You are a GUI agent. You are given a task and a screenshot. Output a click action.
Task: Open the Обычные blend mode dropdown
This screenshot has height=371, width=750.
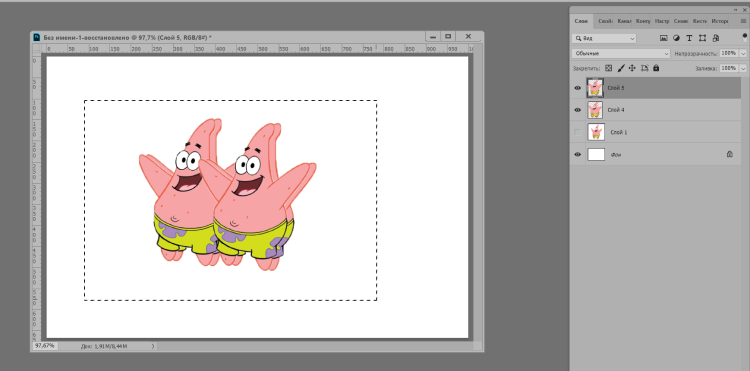coord(621,54)
